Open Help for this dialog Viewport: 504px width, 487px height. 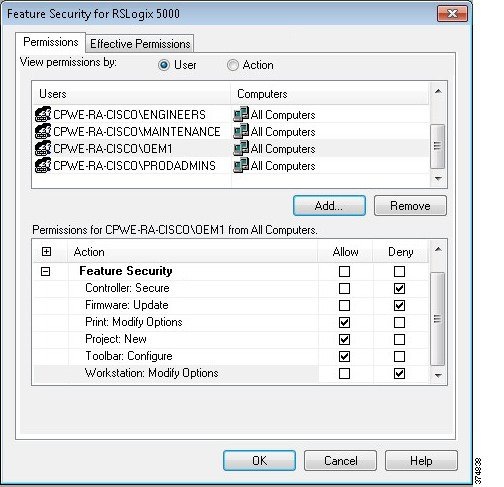coord(421,461)
